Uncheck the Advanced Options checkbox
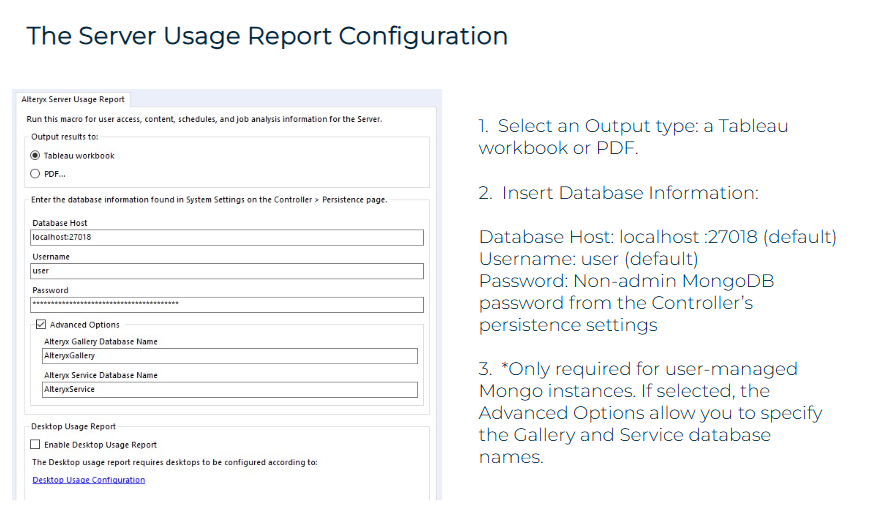This screenshot has height=509, width=871. [x=39, y=324]
